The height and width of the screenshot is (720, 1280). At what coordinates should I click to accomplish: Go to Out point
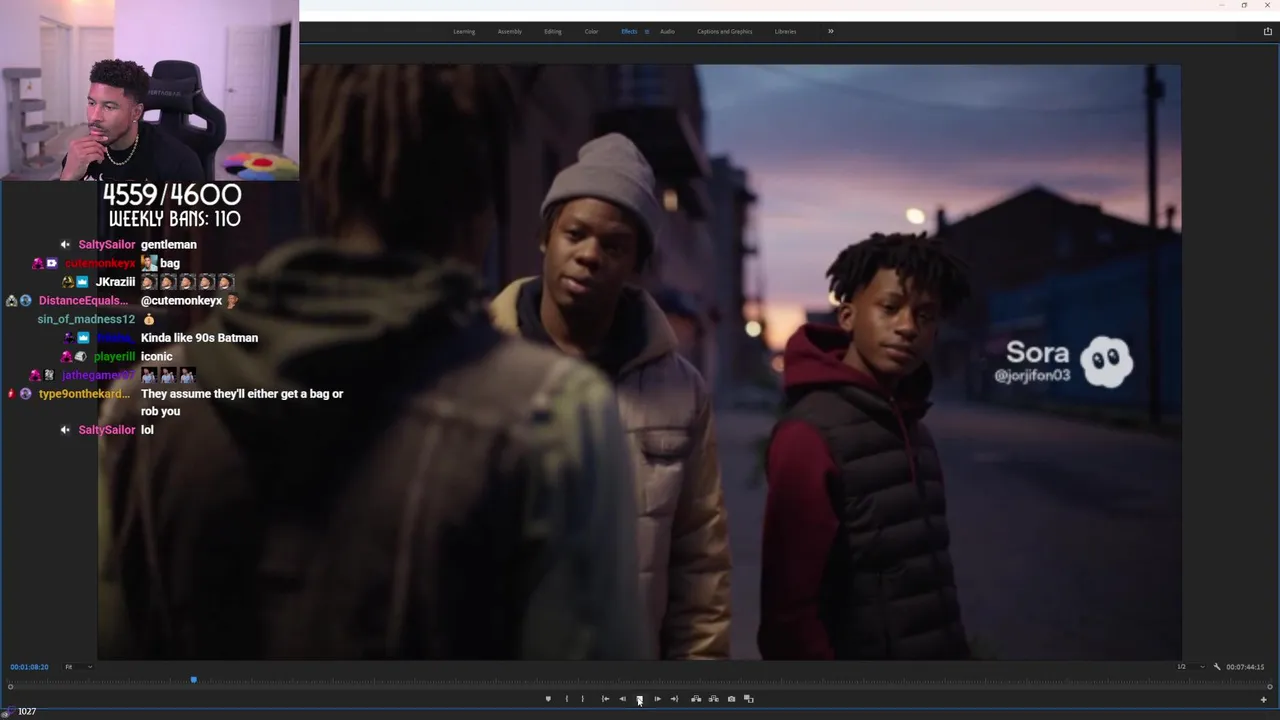(x=674, y=699)
